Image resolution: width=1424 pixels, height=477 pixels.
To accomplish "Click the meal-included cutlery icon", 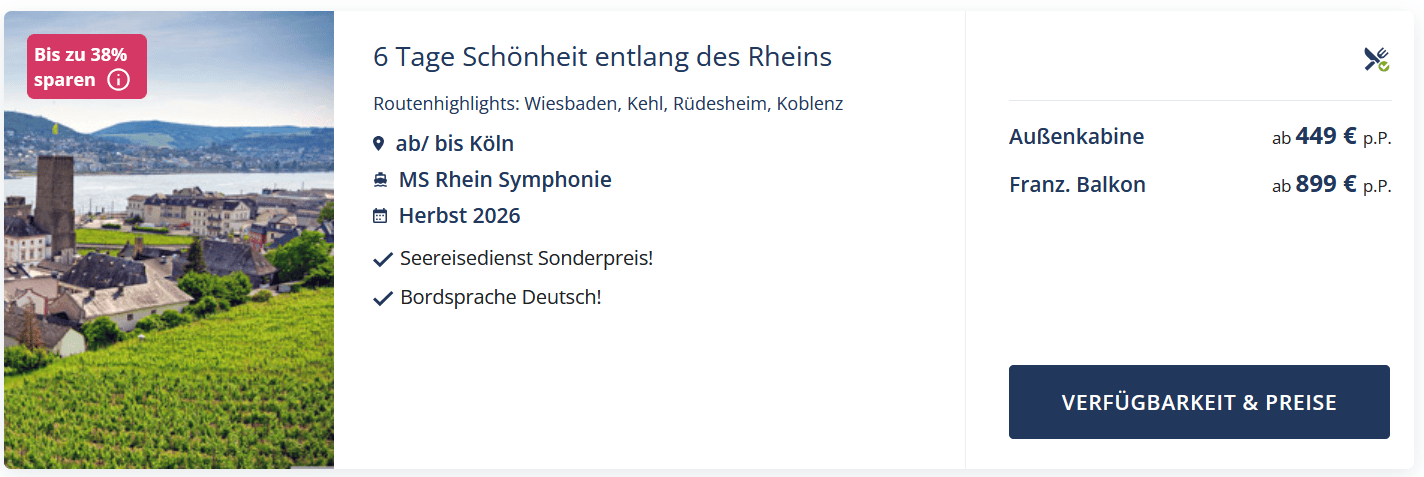I will point(1377,59).
